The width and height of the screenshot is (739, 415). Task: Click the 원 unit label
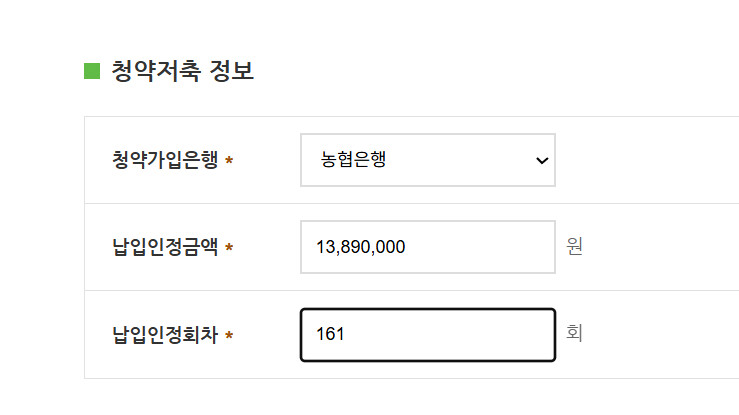click(x=574, y=247)
